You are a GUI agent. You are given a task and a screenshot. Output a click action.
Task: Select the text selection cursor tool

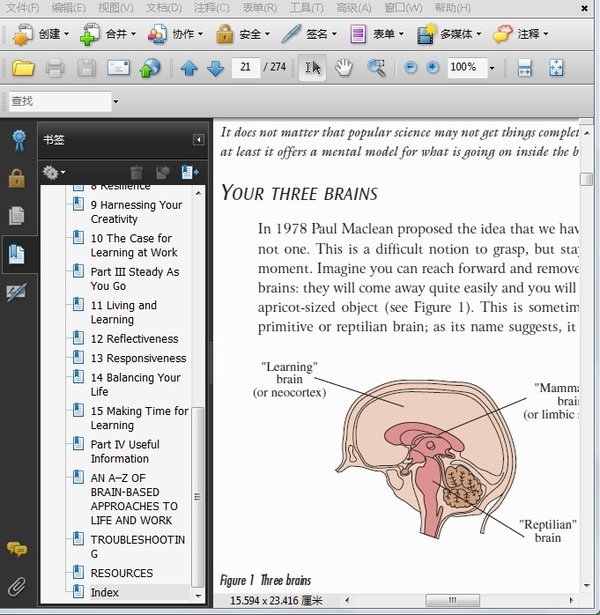313,68
